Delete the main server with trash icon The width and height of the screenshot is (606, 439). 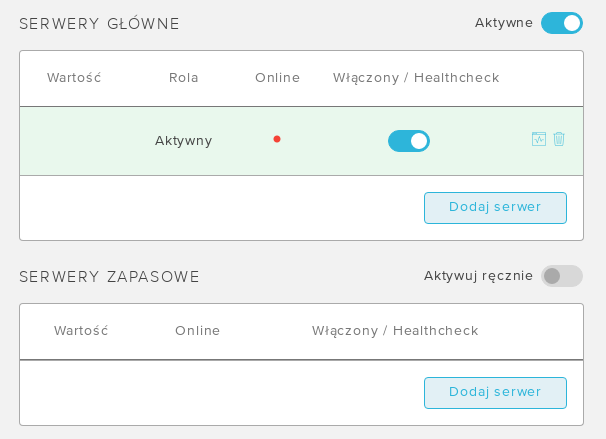tap(559, 139)
